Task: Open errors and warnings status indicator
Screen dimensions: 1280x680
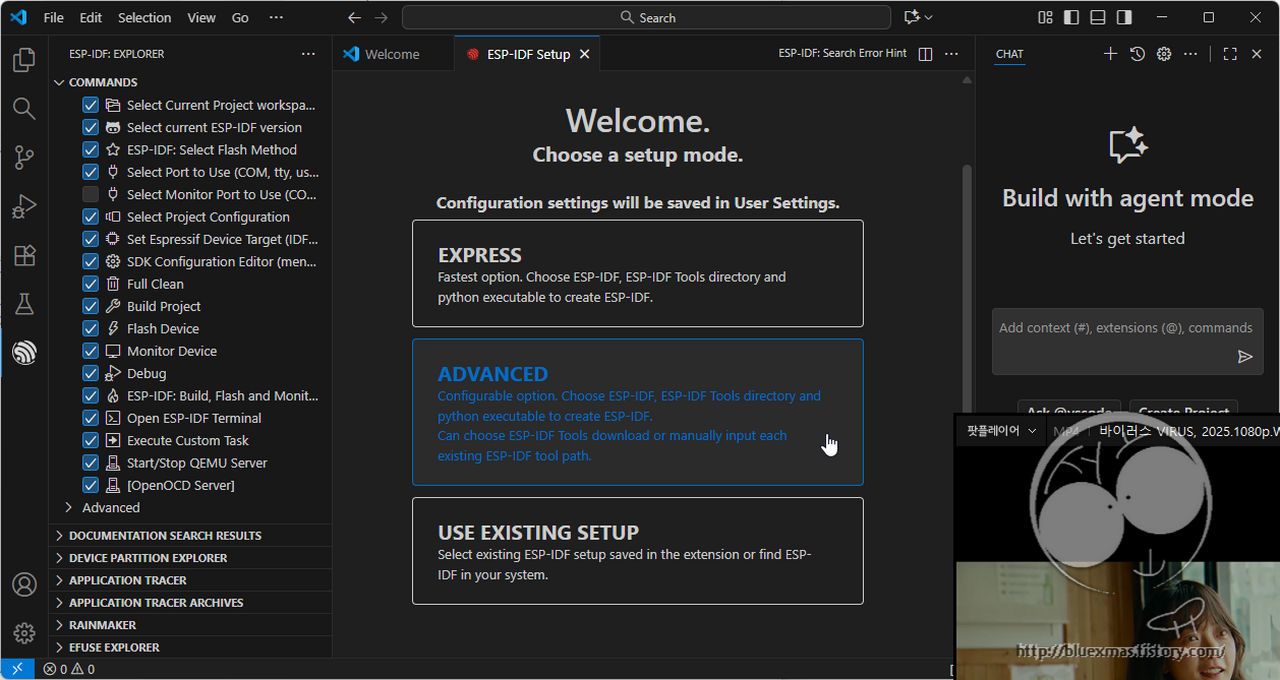Action: click(69, 669)
